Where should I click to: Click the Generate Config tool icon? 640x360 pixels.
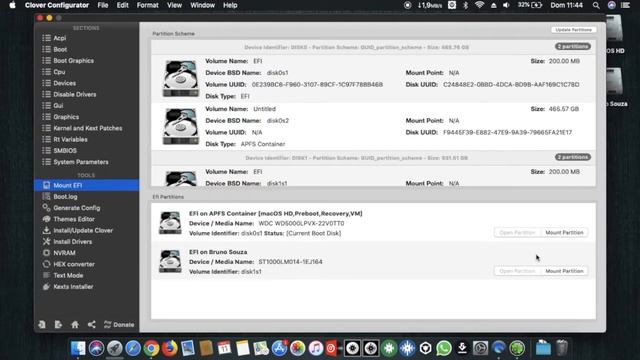click(x=47, y=208)
